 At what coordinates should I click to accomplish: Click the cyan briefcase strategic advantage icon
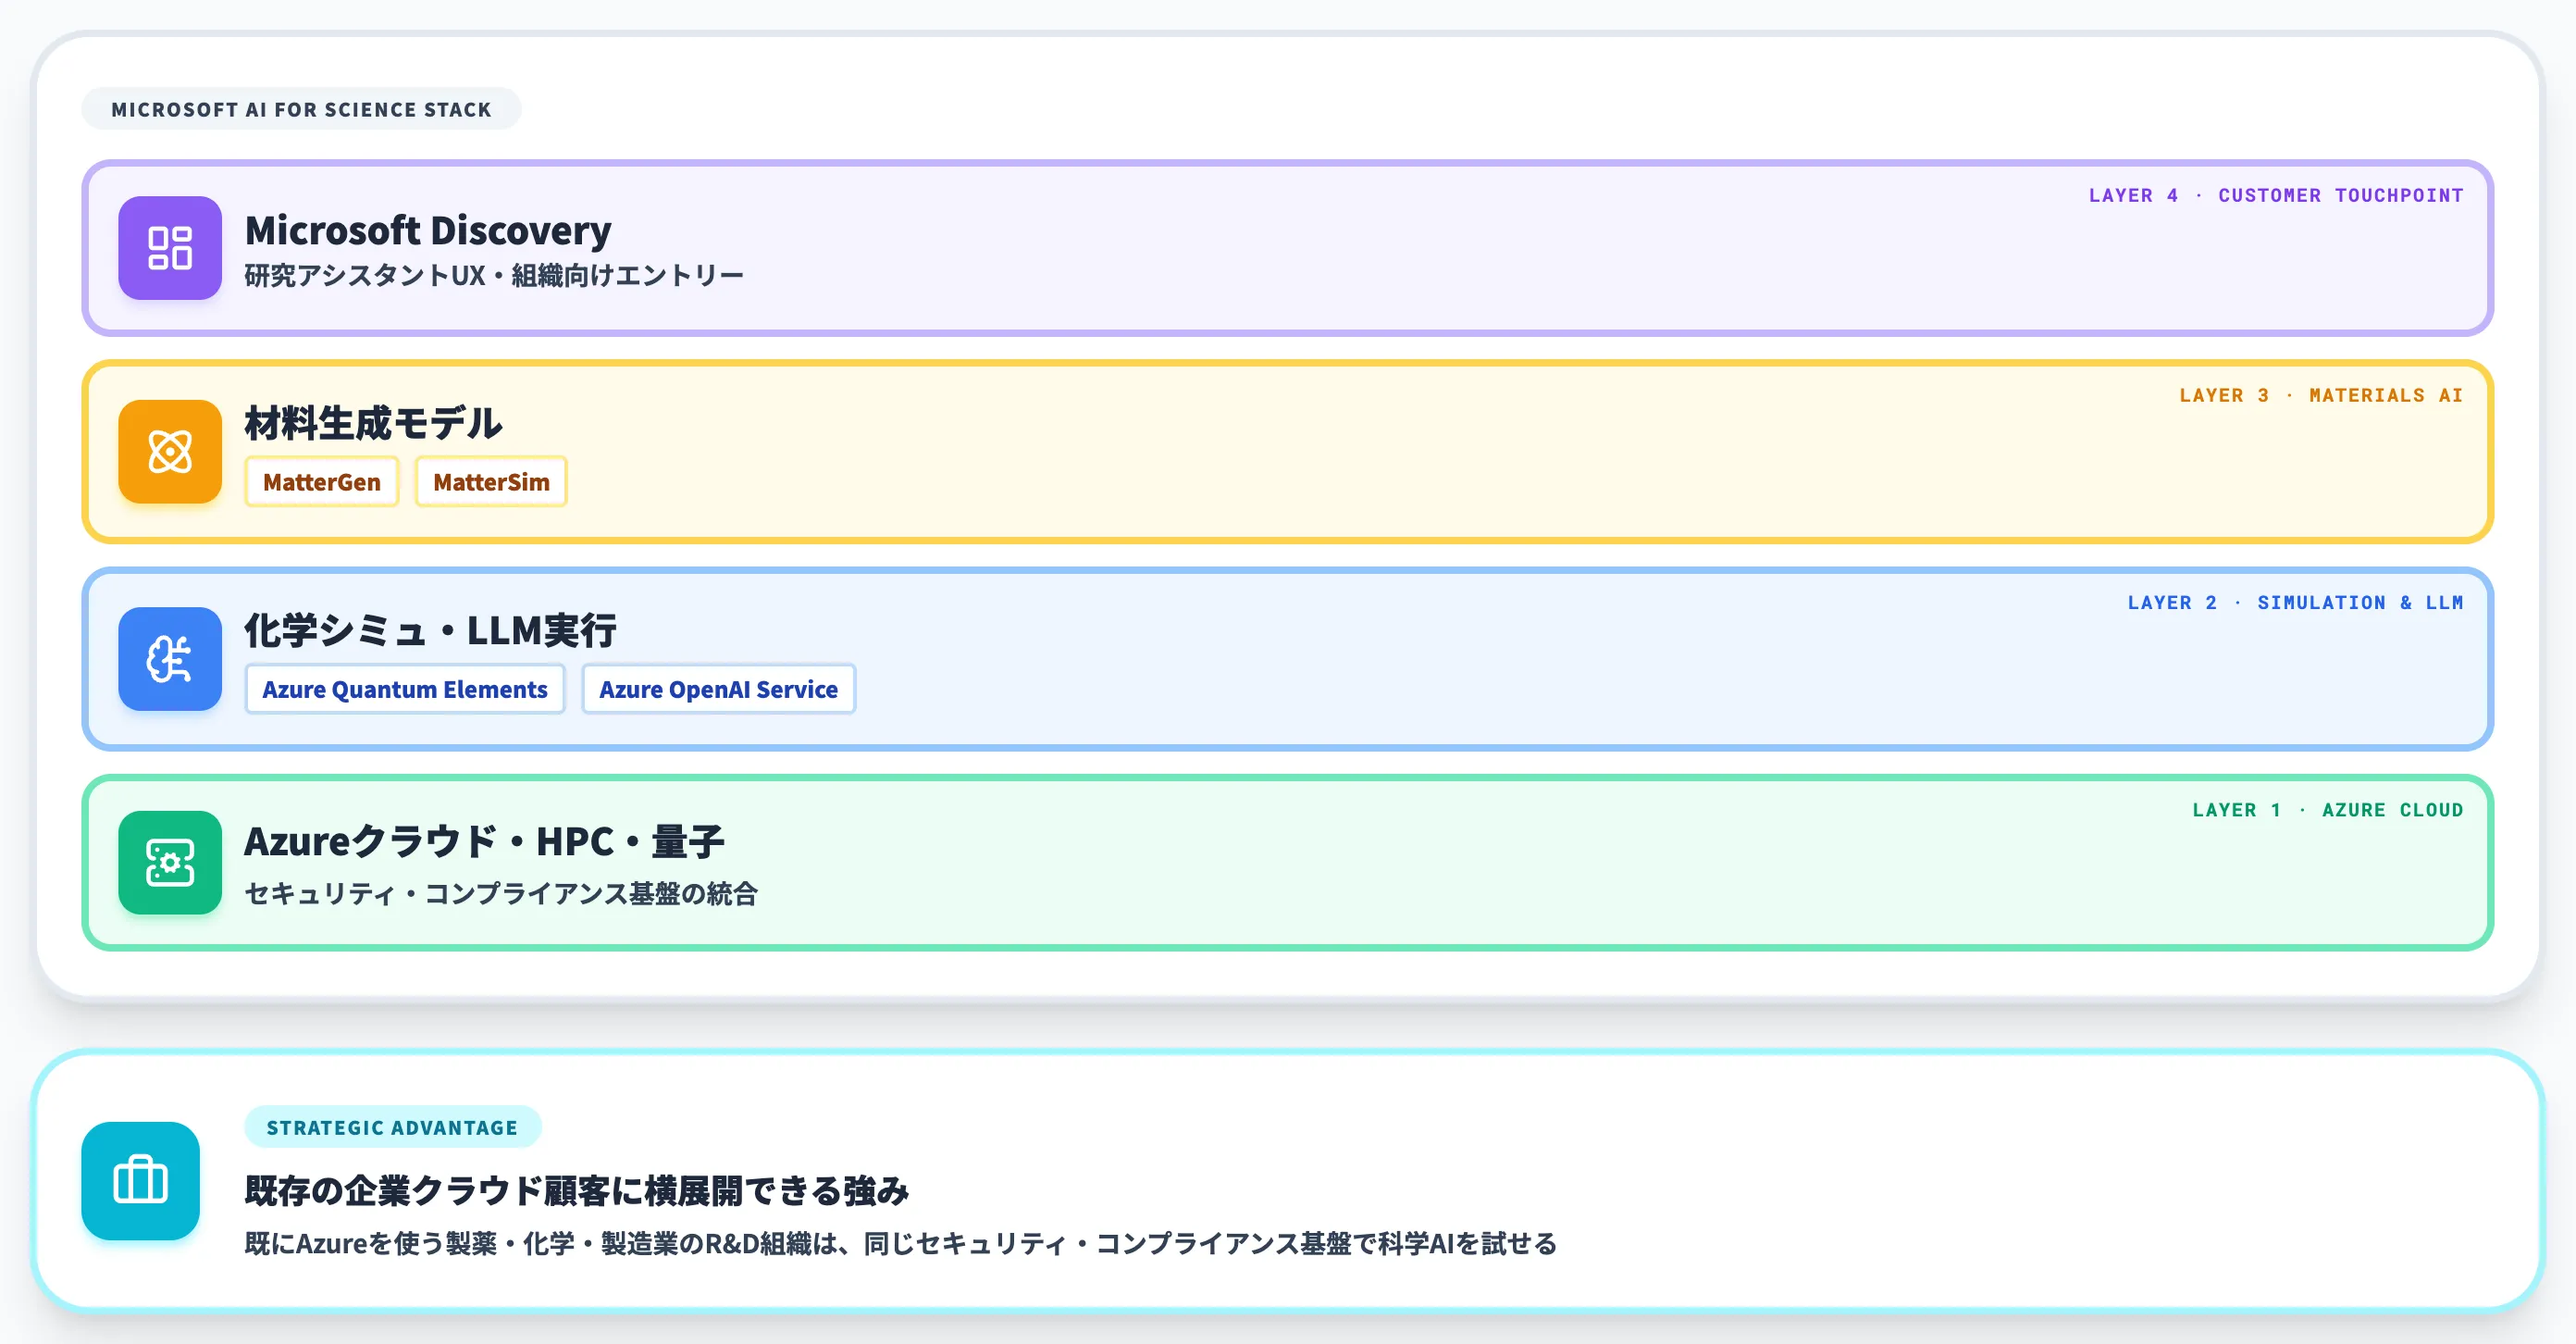tap(141, 1181)
